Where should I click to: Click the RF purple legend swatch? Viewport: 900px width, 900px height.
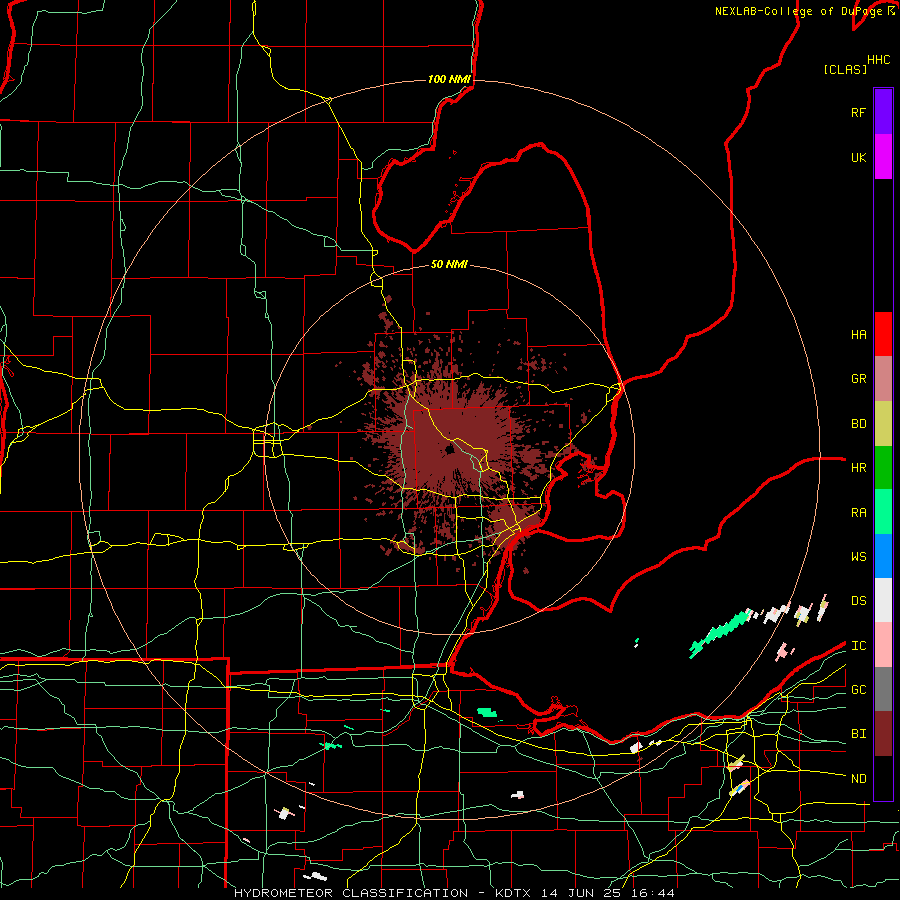pos(883,112)
